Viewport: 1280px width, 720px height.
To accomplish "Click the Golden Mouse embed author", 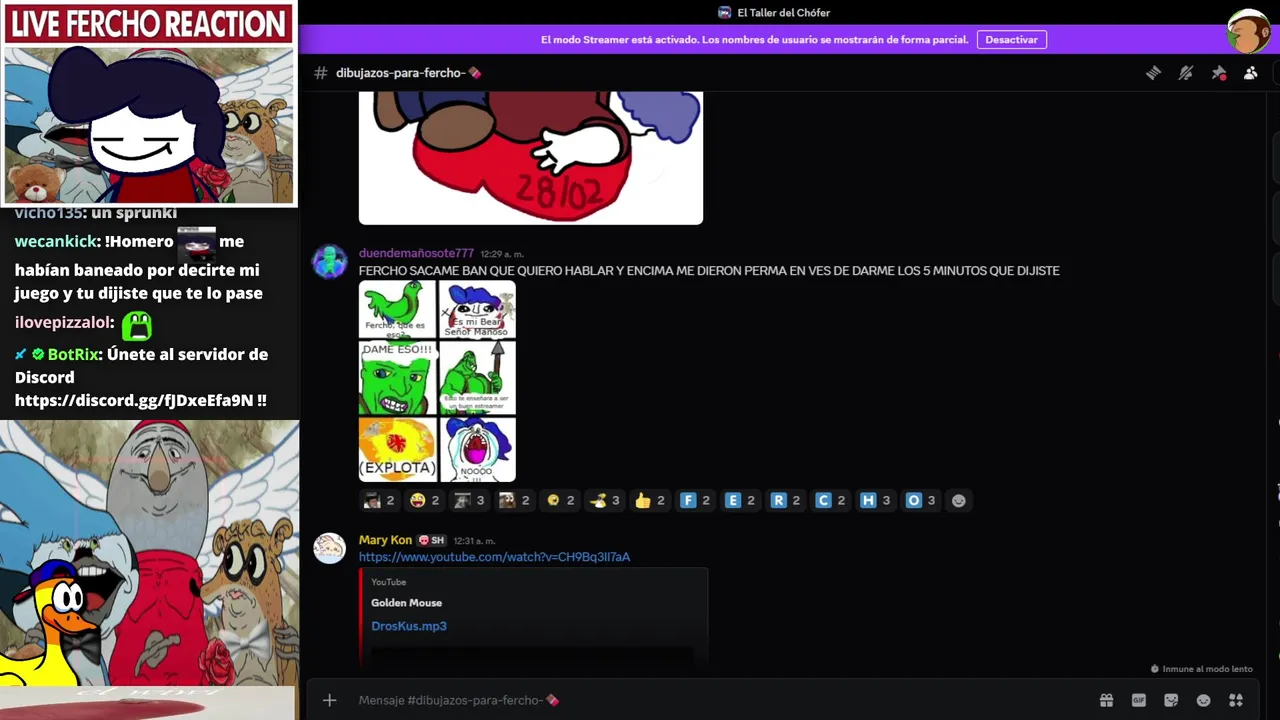I will pos(406,603).
